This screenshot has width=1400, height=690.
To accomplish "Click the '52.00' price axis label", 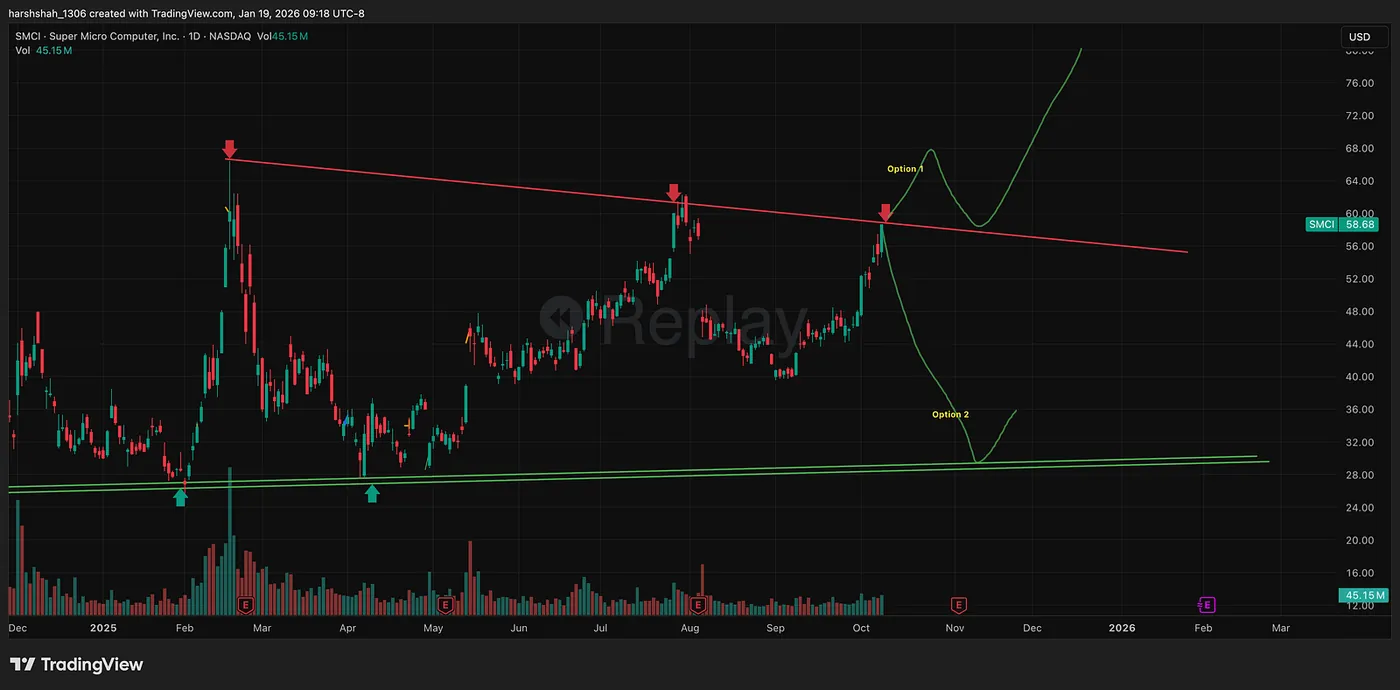I will (1359, 279).
